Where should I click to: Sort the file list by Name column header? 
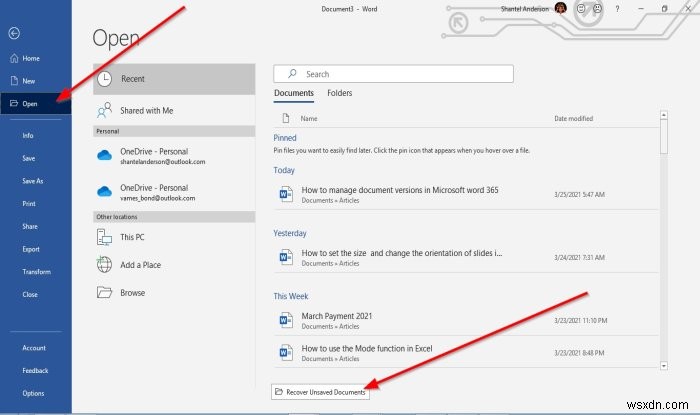[308, 118]
